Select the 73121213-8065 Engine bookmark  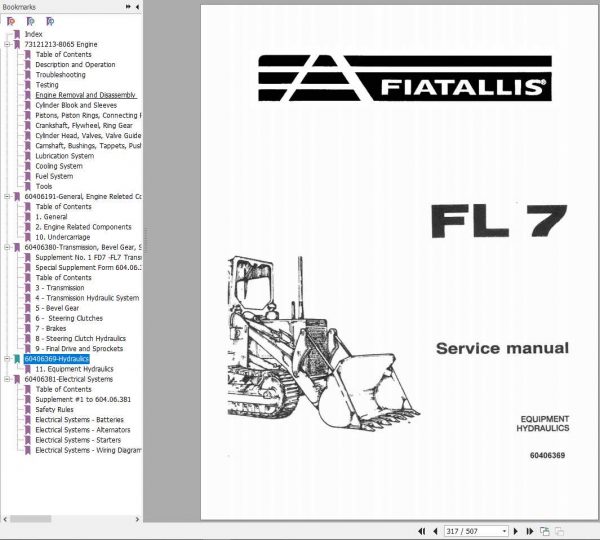pyautogui.click(x=61, y=44)
